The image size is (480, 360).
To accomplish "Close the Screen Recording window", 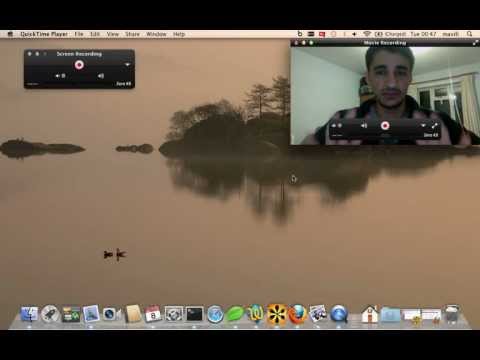I will coord(30,54).
